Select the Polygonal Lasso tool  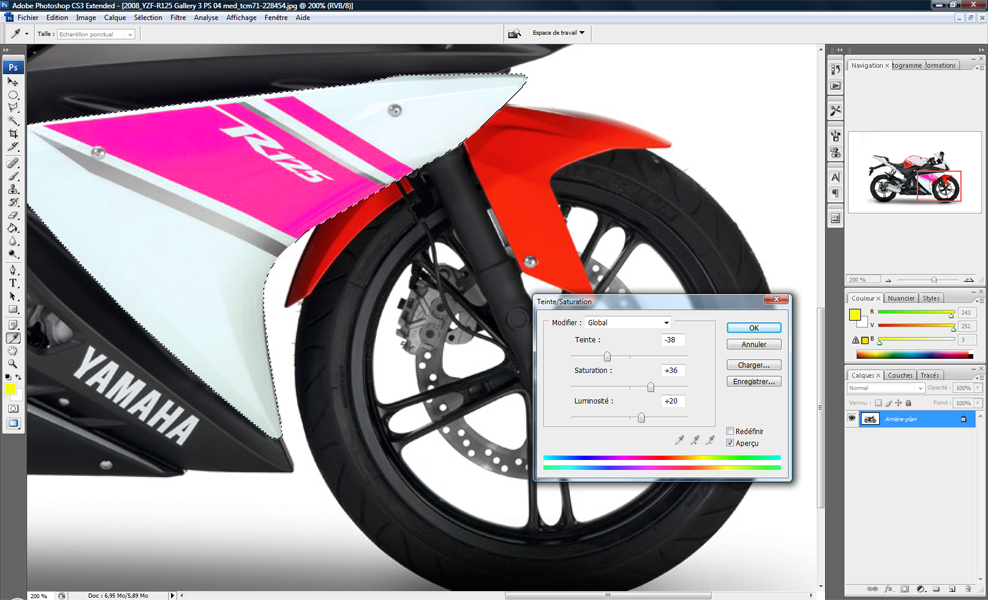coord(13,108)
